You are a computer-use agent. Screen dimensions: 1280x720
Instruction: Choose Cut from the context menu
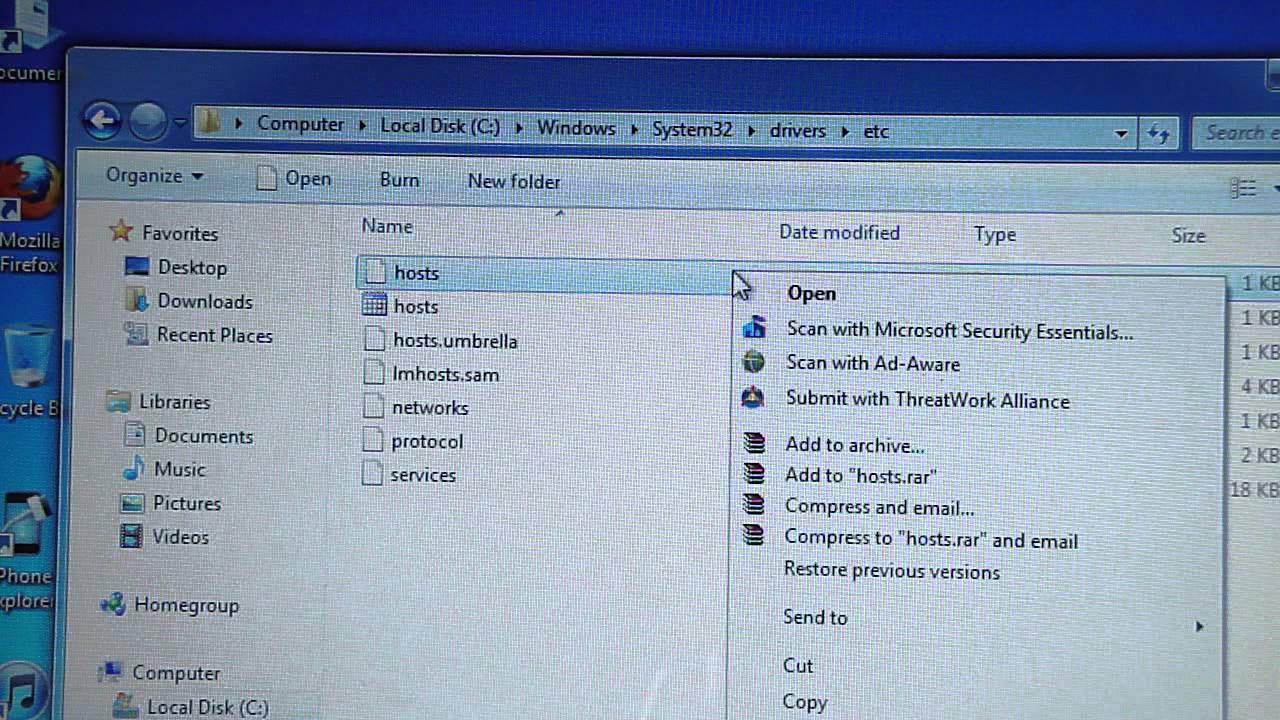coord(798,666)
